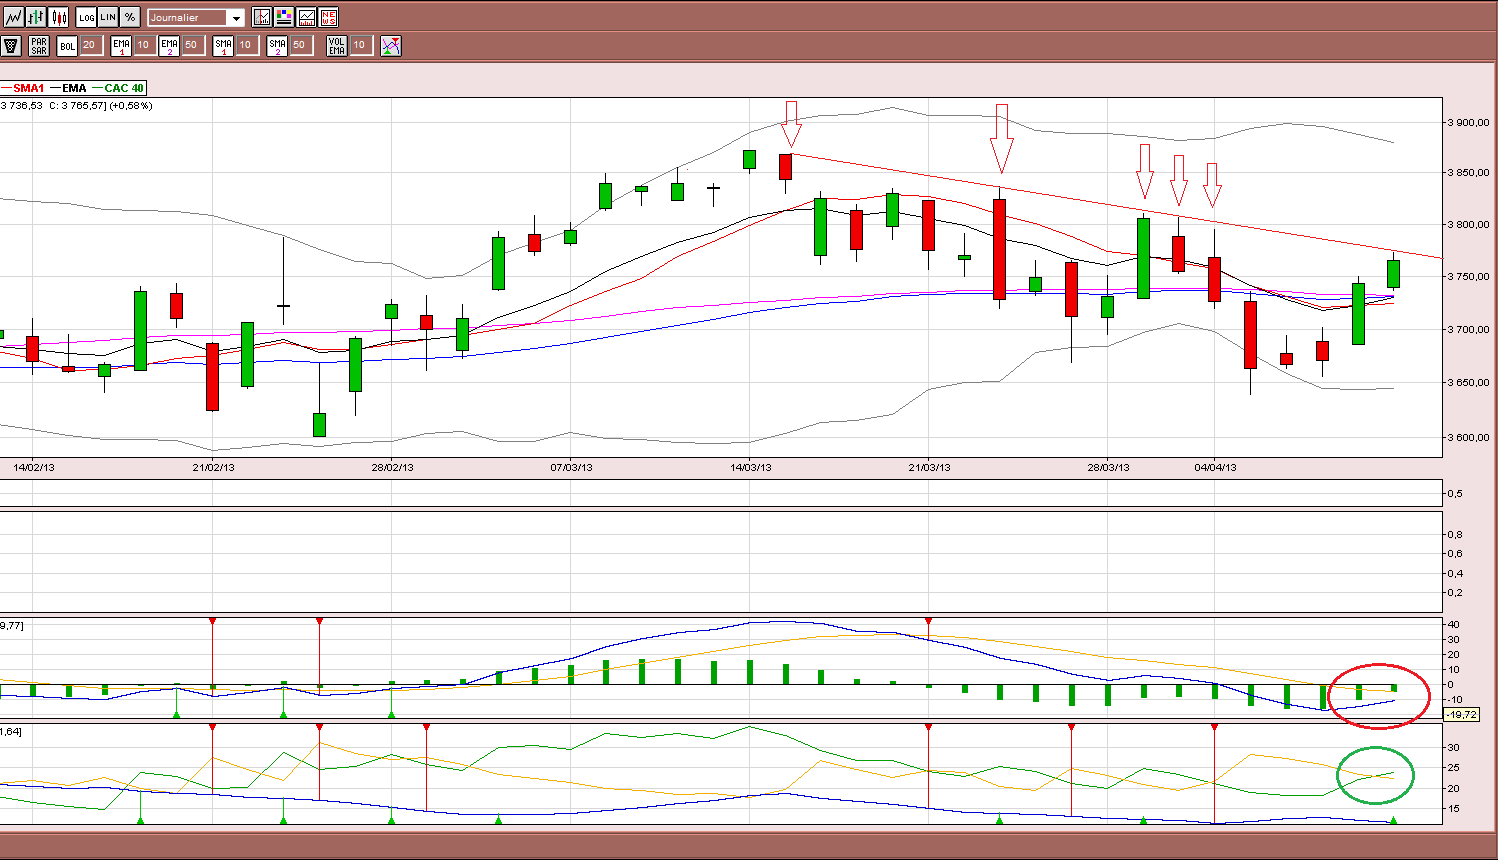
Task: Switch to line chart display
Action: point(13,17)
